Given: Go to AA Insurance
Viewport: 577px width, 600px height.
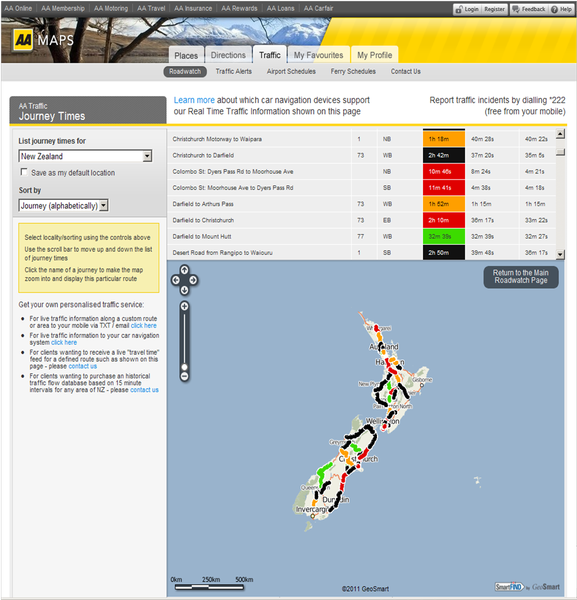Looking at the screenshot, I should tap(193, 8).
